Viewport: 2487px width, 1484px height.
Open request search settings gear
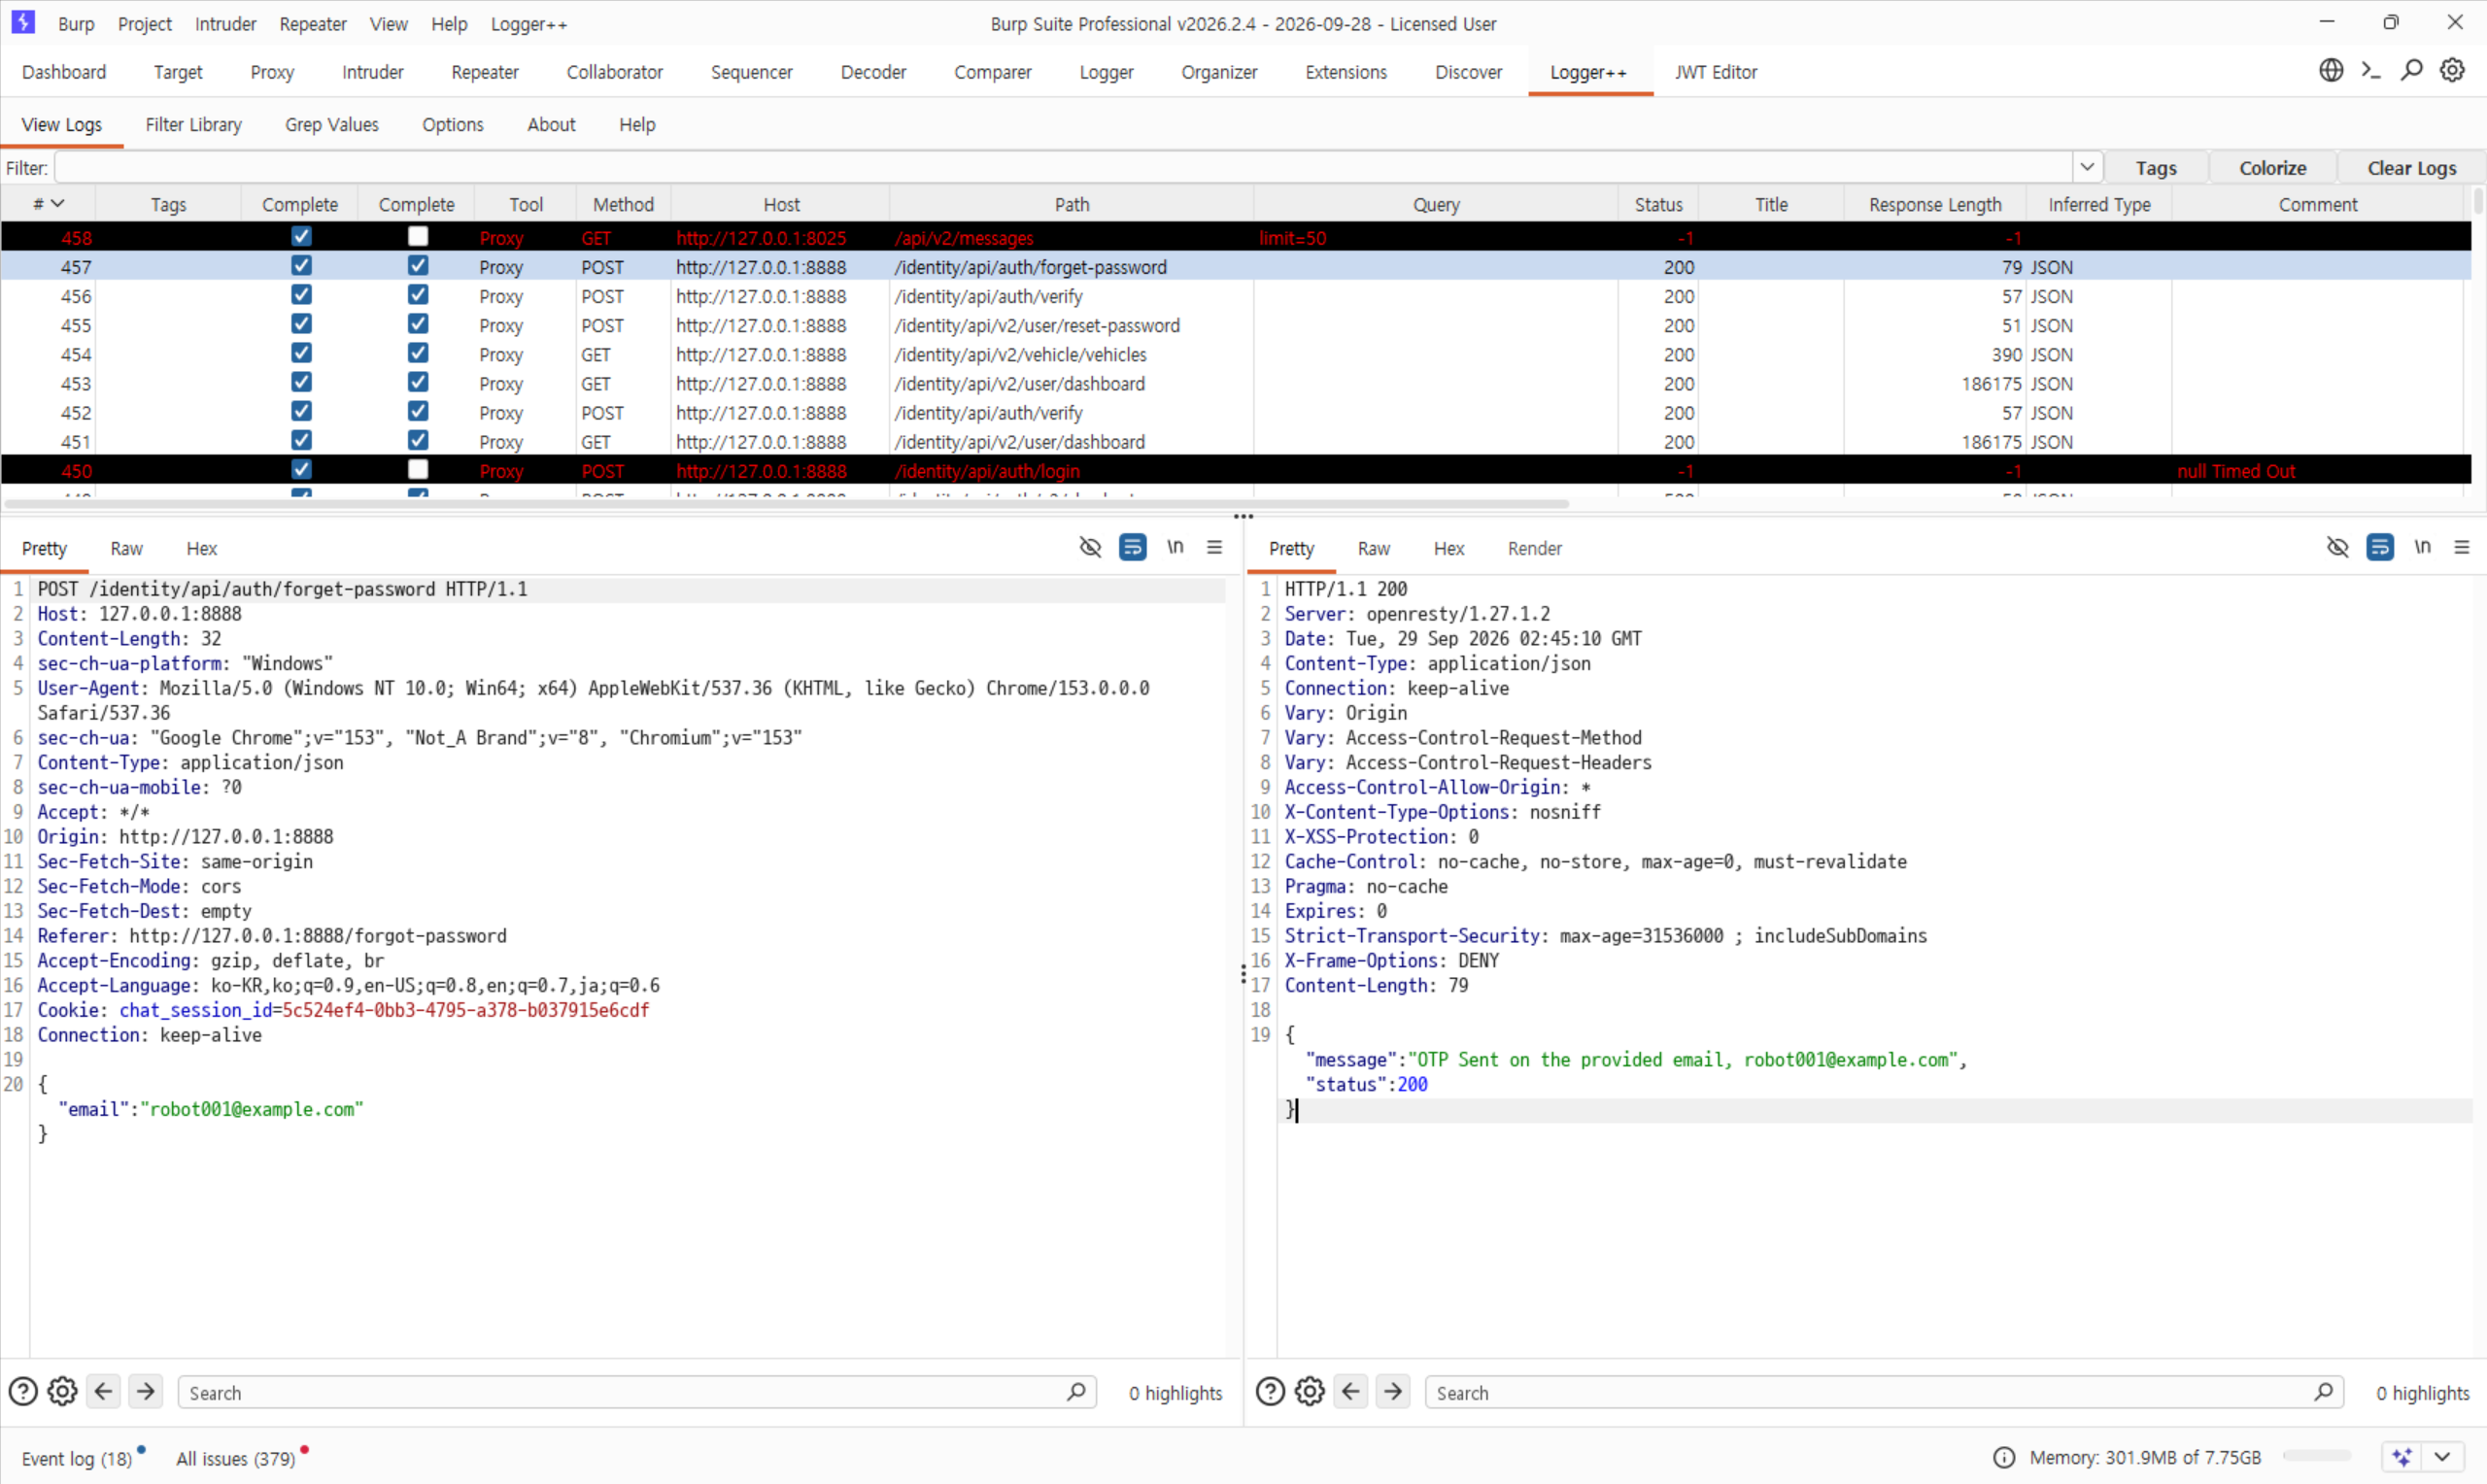(62, 1391)
